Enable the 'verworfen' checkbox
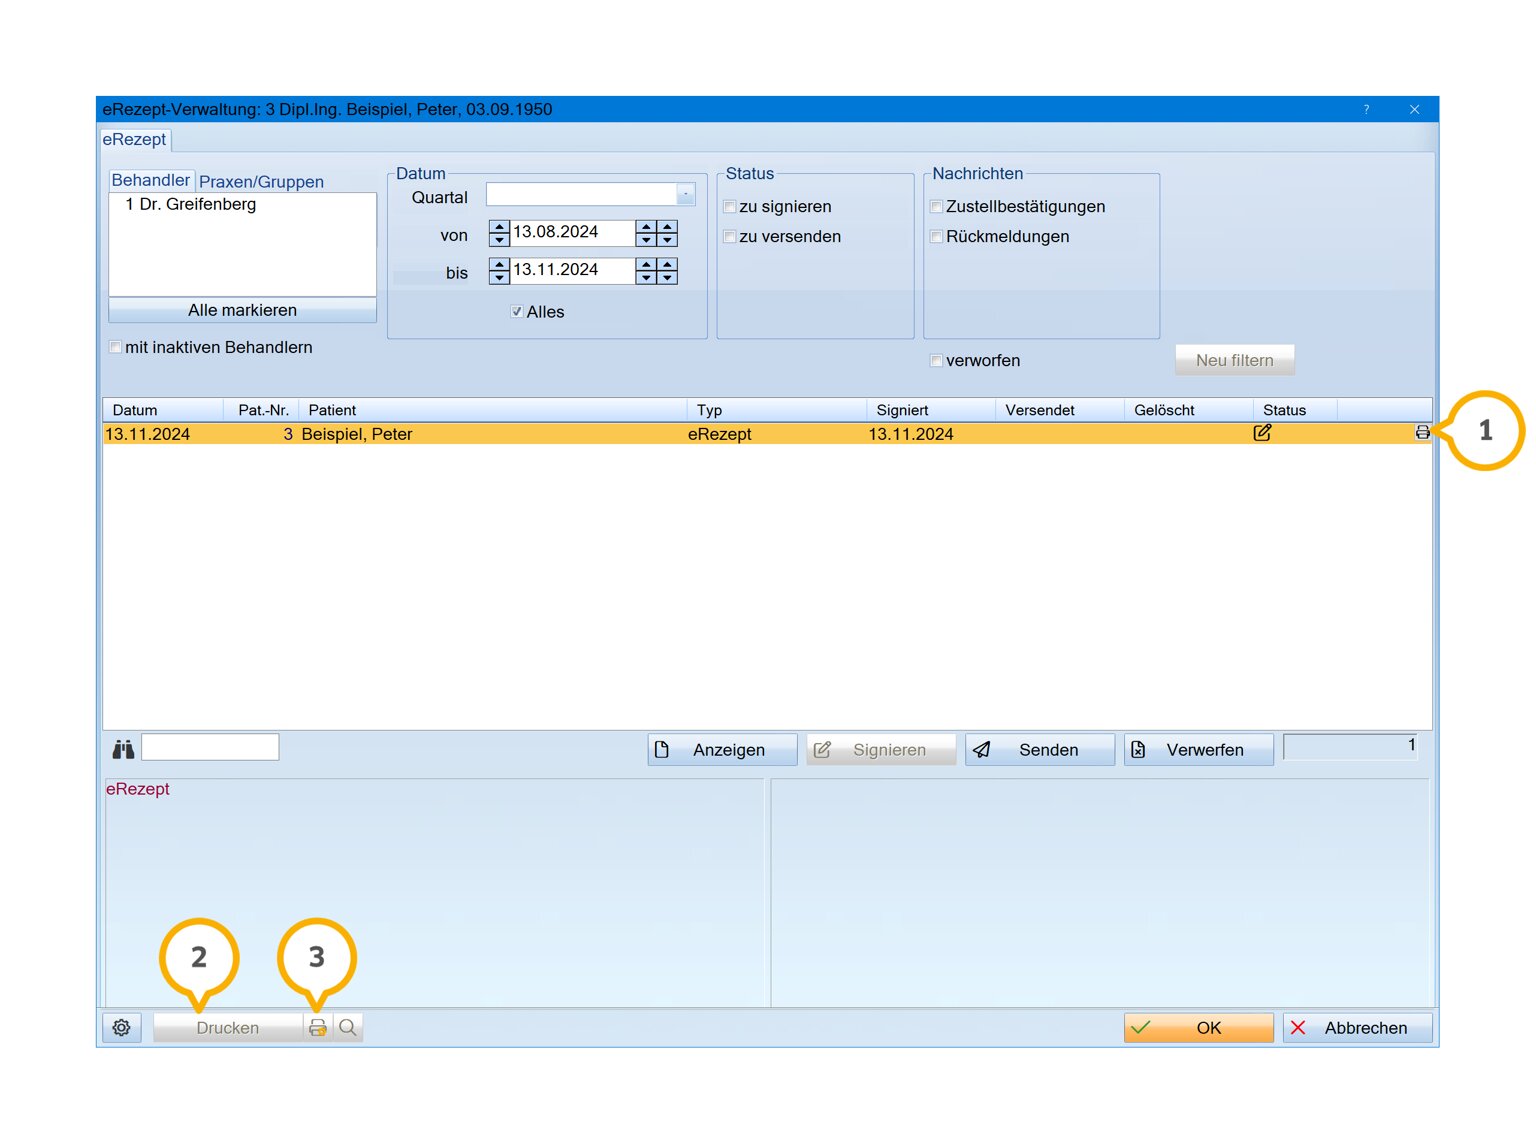 pyautogui.click(x=937, y=361)
